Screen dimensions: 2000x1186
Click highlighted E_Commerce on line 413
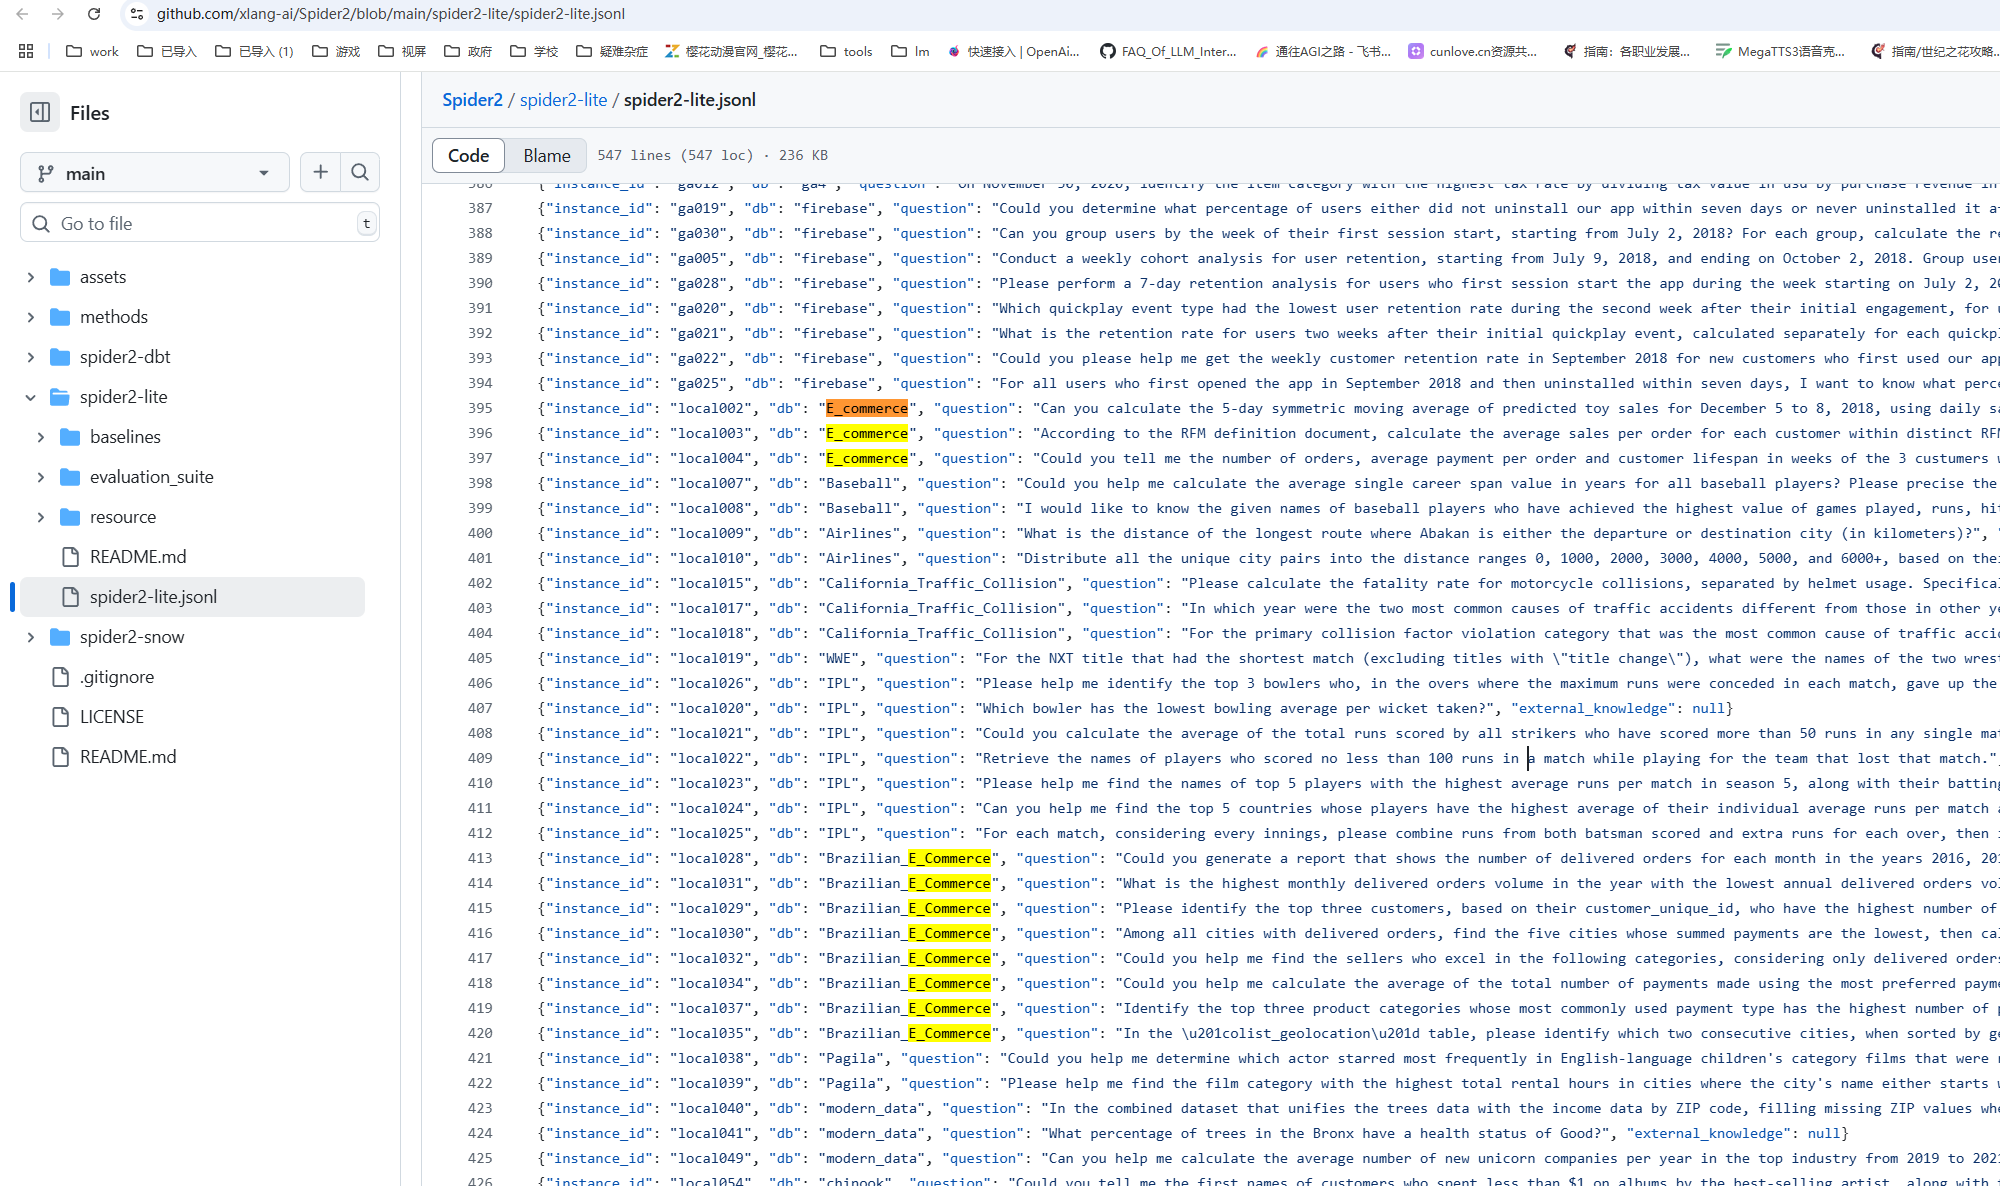tap(950, 858)
